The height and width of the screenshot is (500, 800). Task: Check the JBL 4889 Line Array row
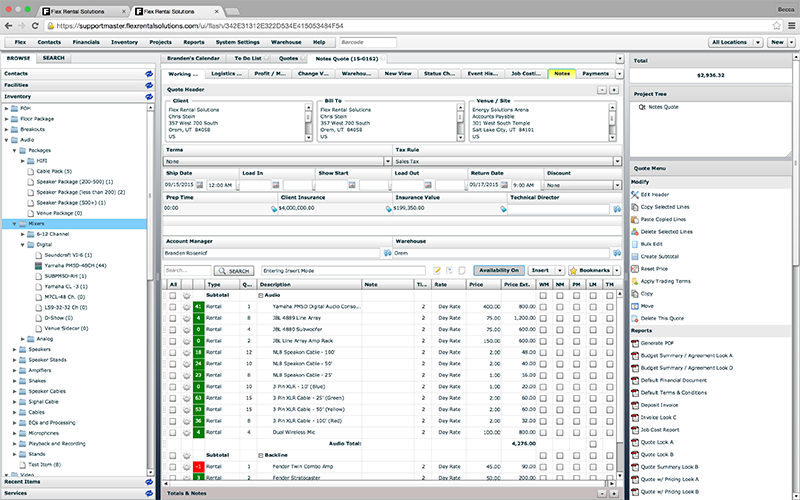click(172, 318)
